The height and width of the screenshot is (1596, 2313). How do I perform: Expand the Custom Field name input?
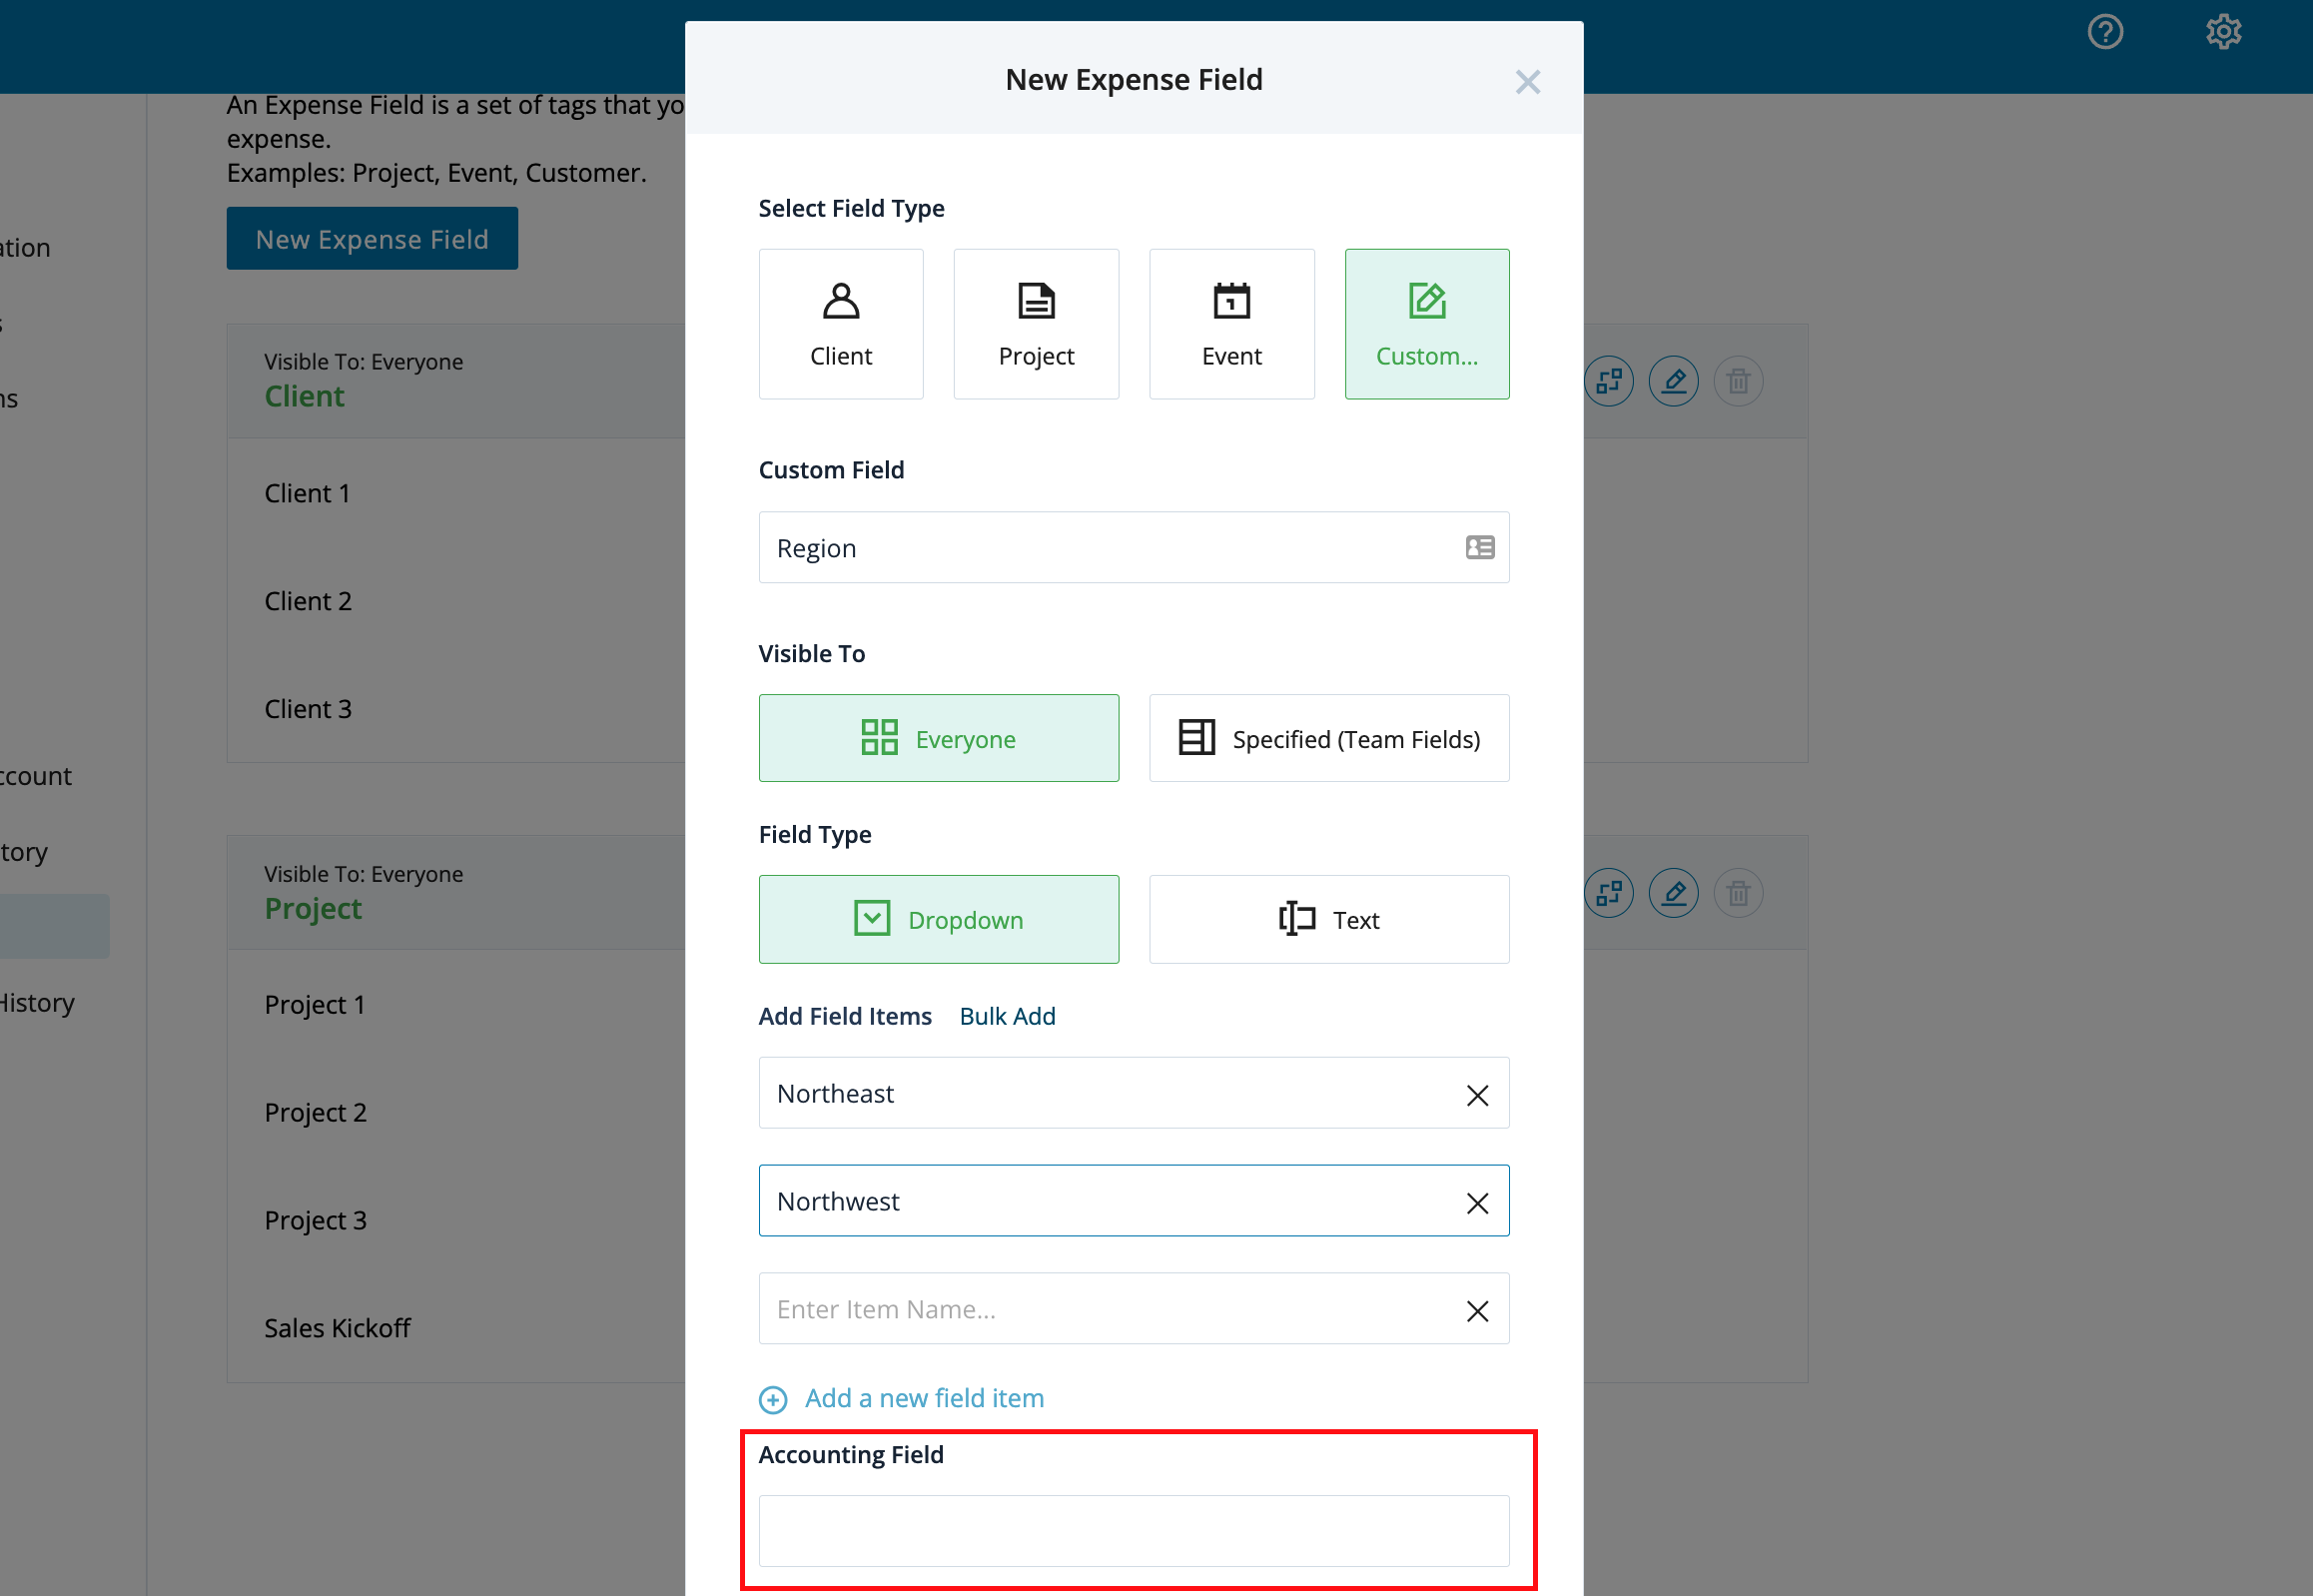tap(1480, 546)
